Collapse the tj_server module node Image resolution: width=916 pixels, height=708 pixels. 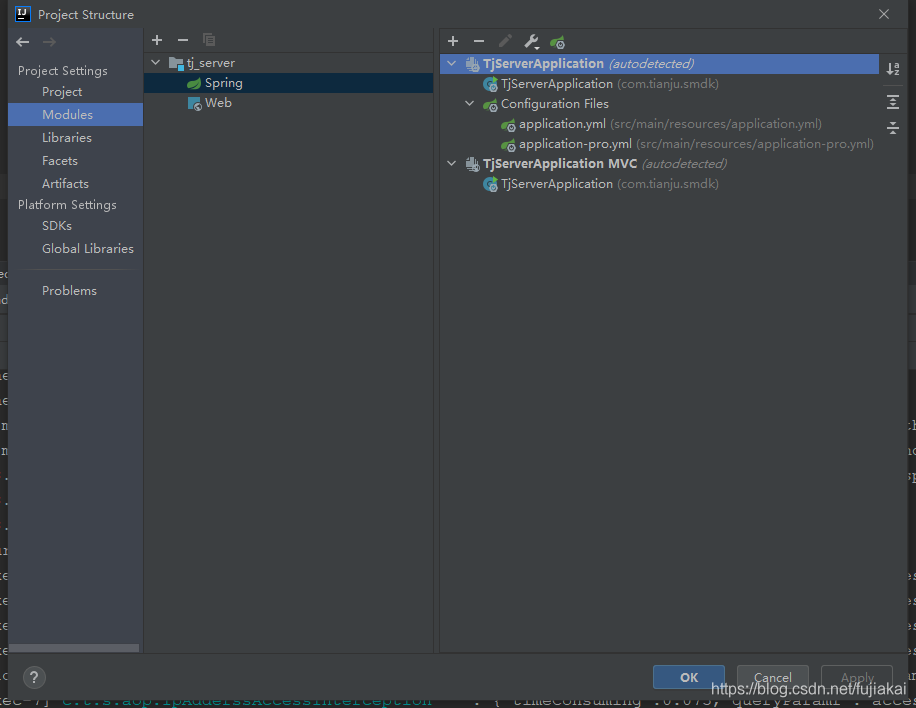point(155,62)
